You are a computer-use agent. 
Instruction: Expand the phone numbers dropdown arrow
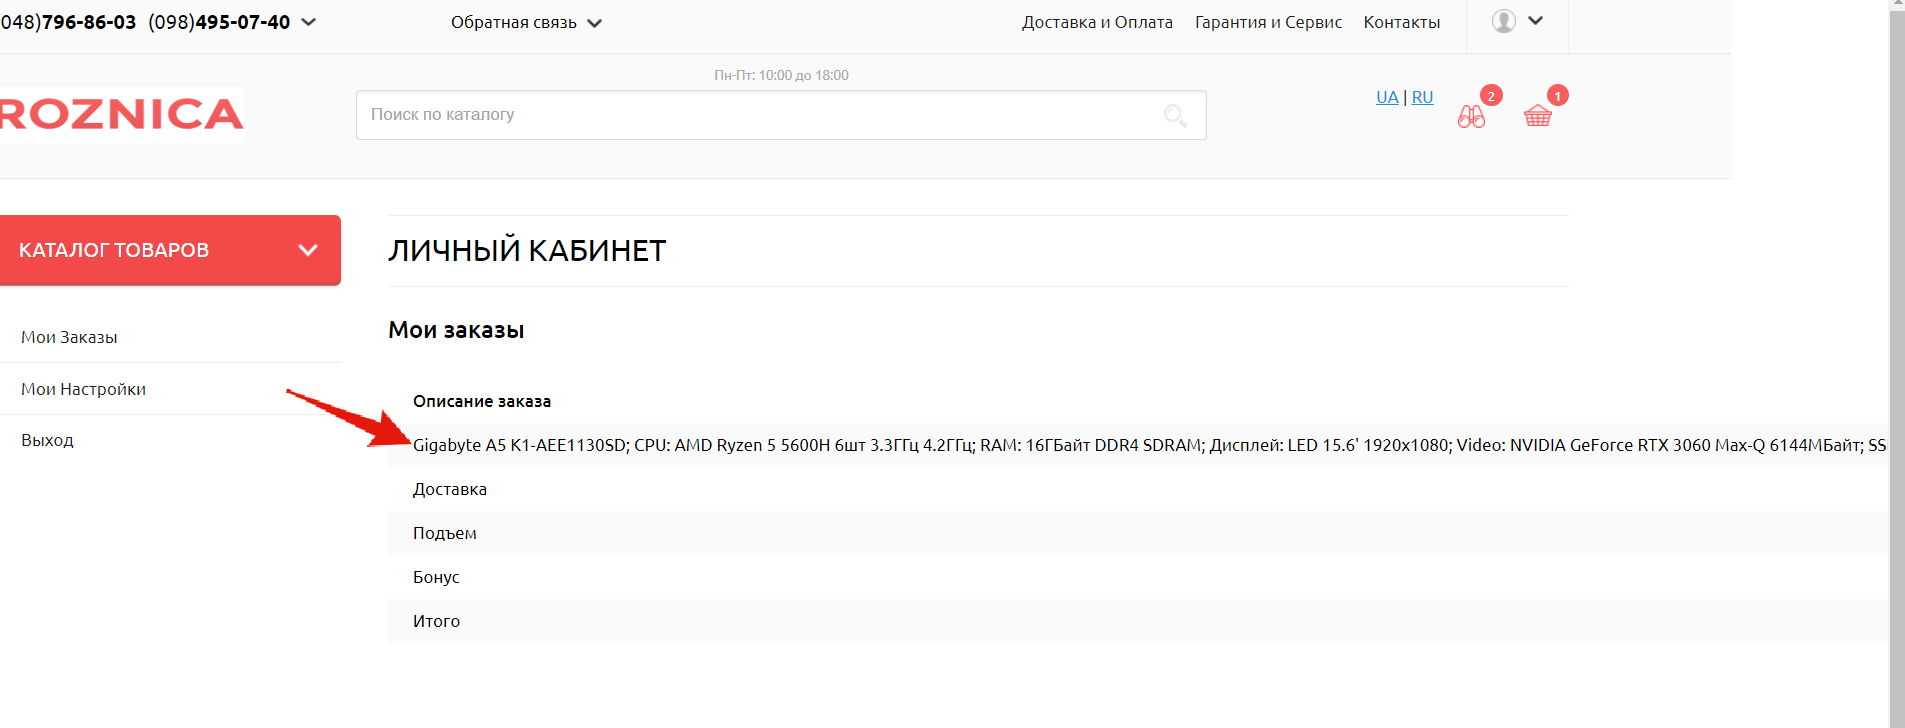(309, 22)
